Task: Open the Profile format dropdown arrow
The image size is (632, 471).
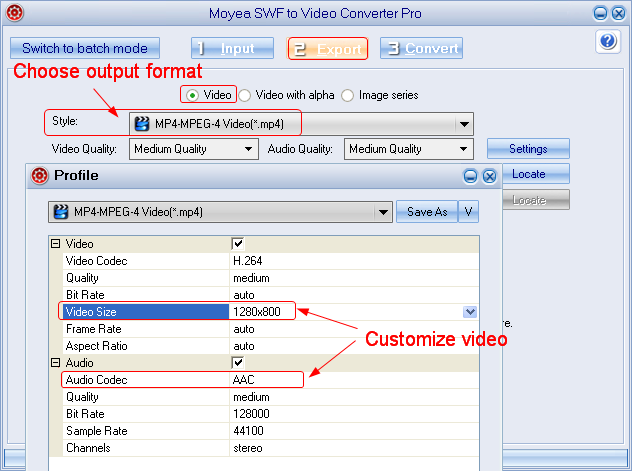Action: pos(383,212)
